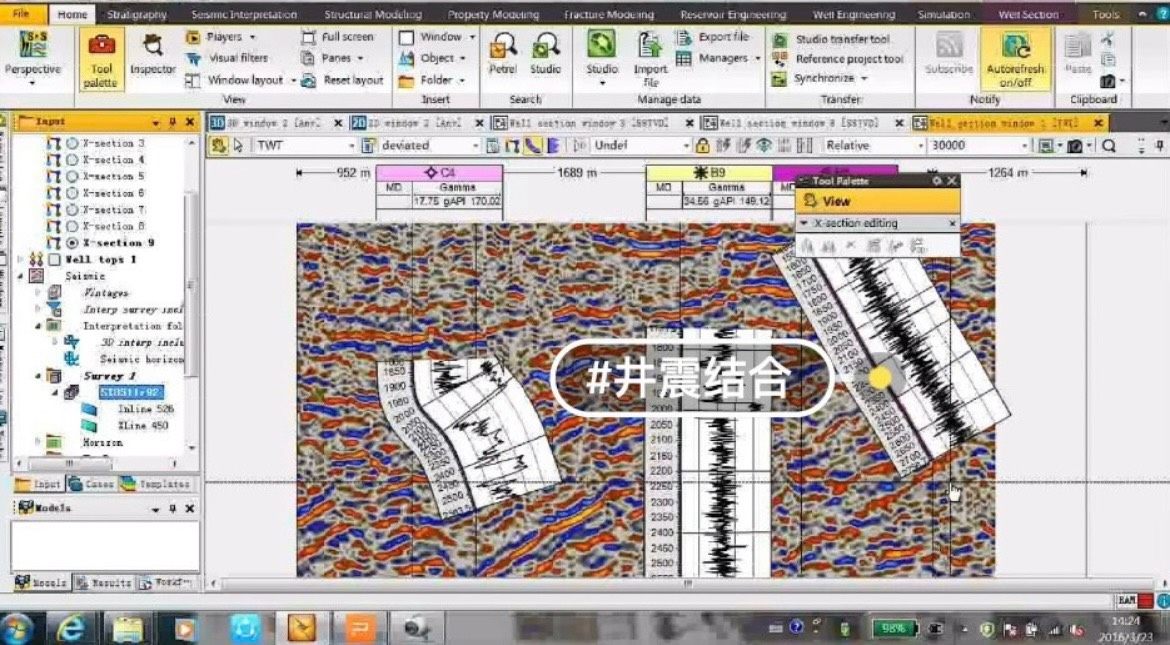Screen dimensions: 1170x645
Task: Click the Managers button
Action: (718, 58)
